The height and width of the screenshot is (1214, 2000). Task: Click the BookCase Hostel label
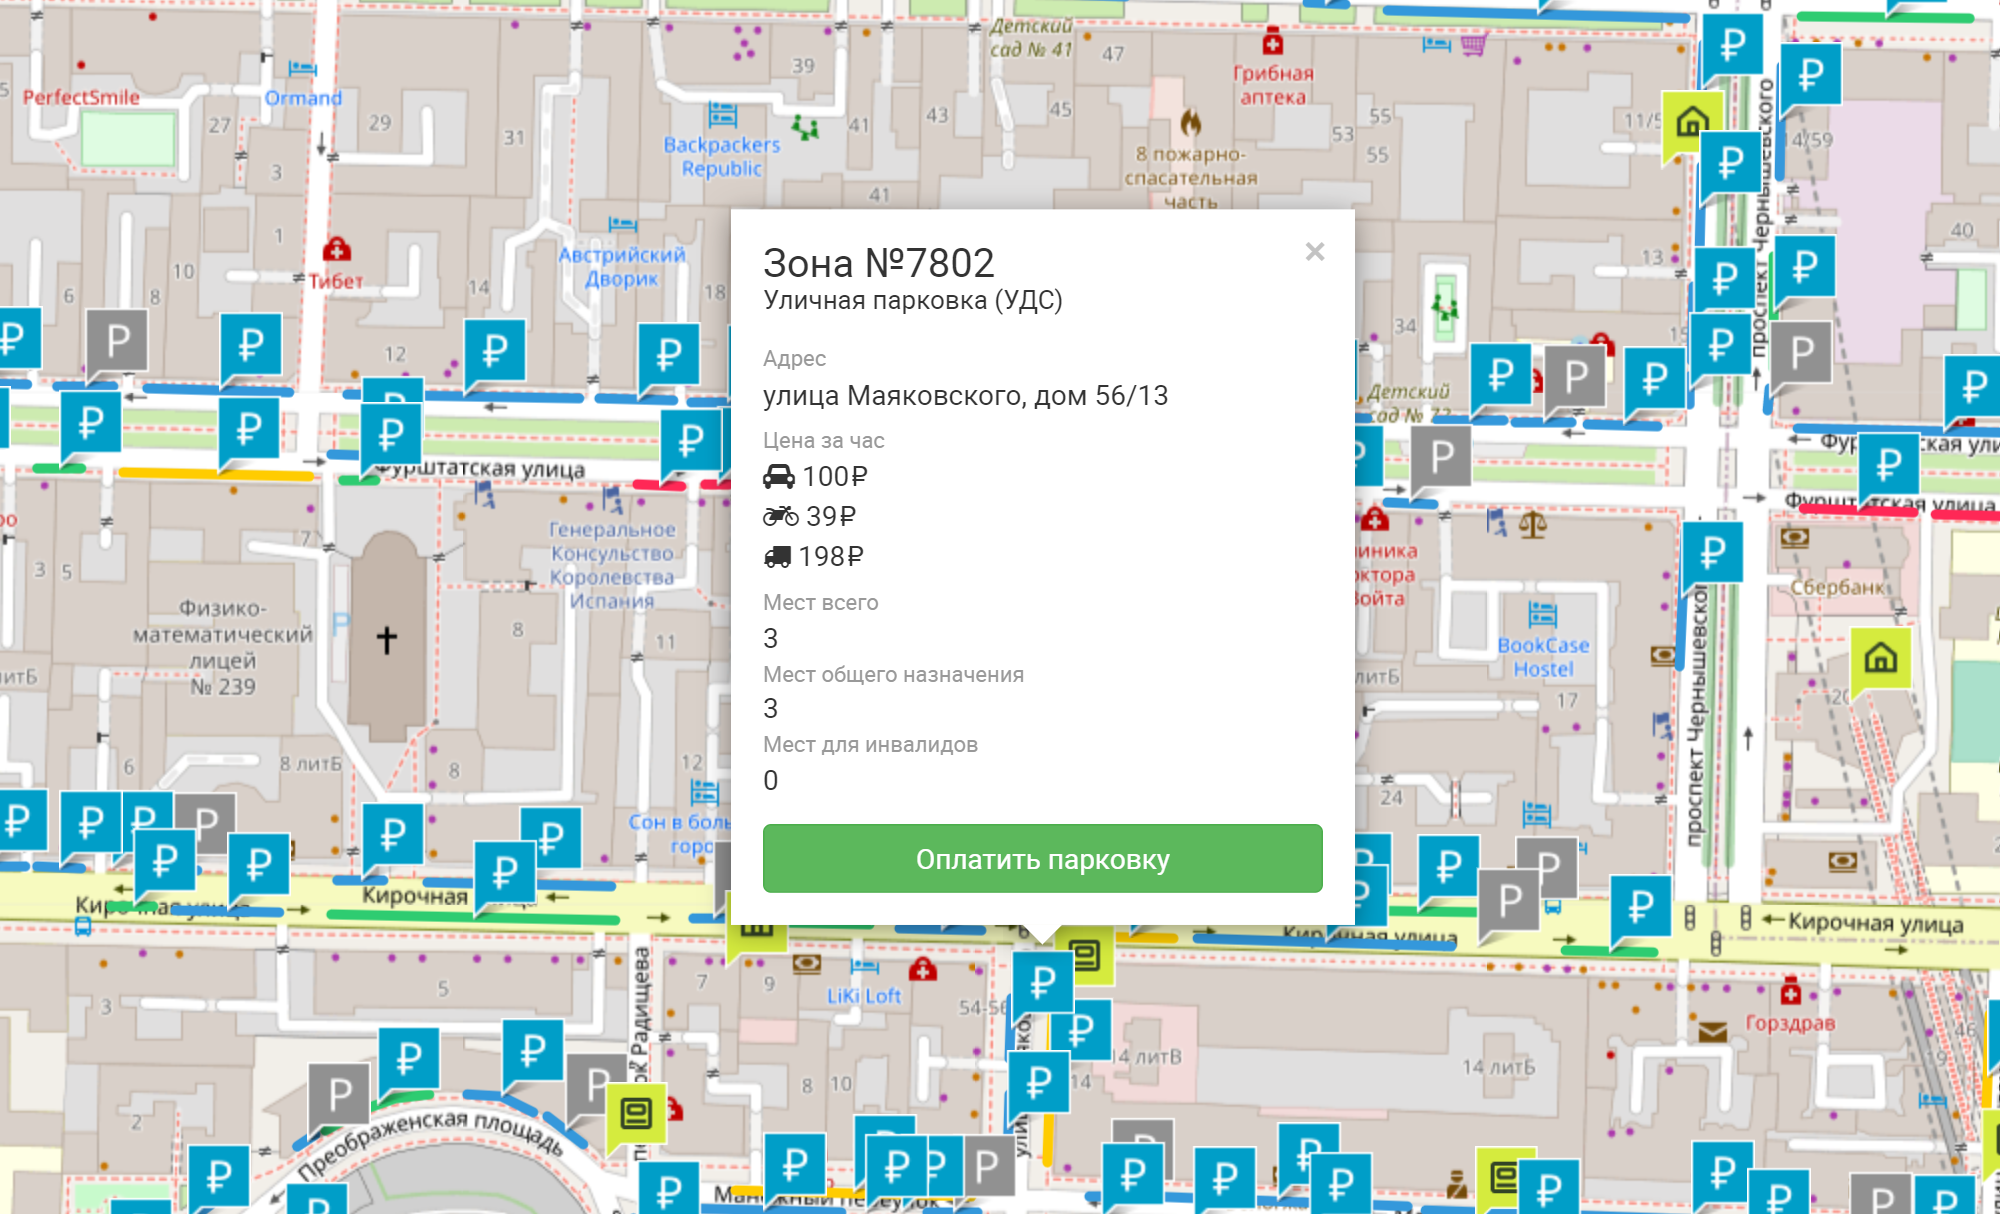click(x=1543, y=657)
